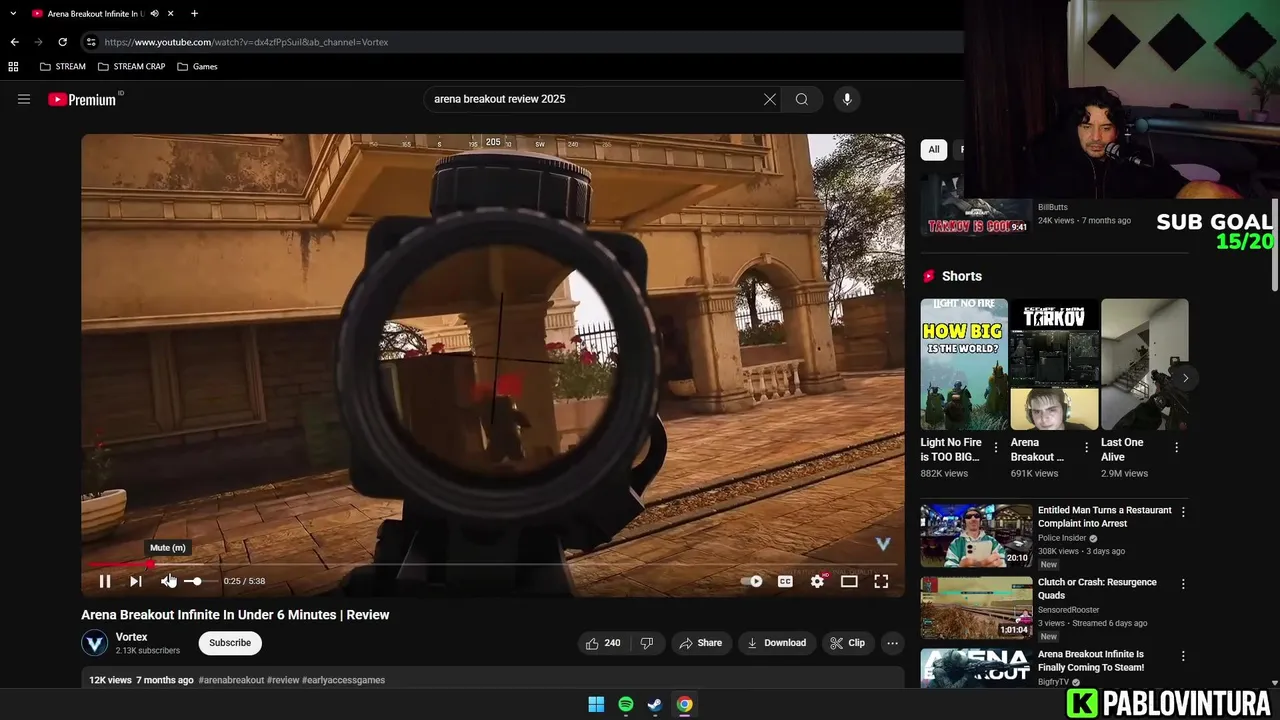
Task: Open the Last One Alive short thumbnail
Action: tap(1144, 364)
